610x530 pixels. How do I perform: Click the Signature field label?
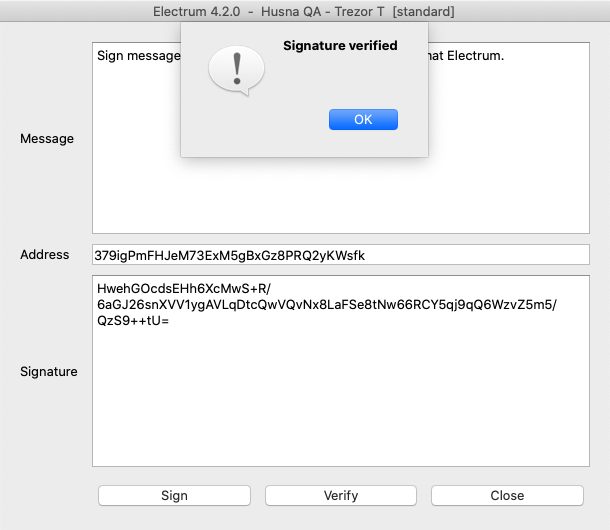pyautogui.click(x=49, y=372)
